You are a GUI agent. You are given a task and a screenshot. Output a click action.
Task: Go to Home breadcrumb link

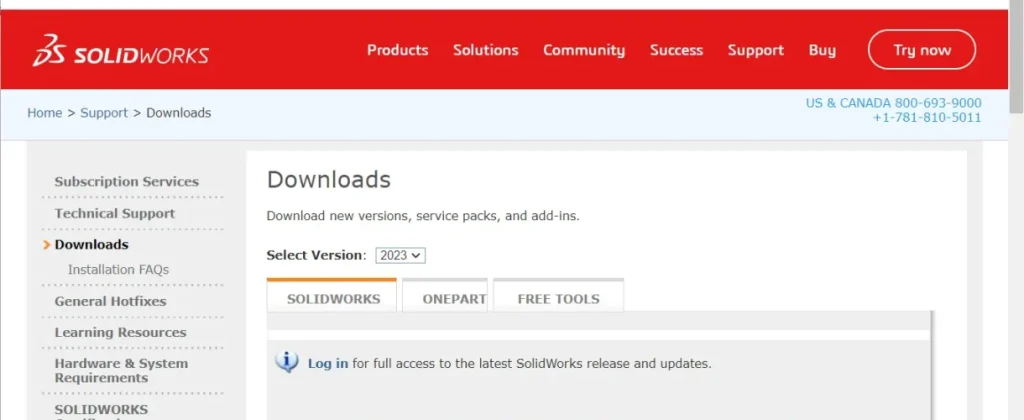pyautogui.click(x=44, y=112)
